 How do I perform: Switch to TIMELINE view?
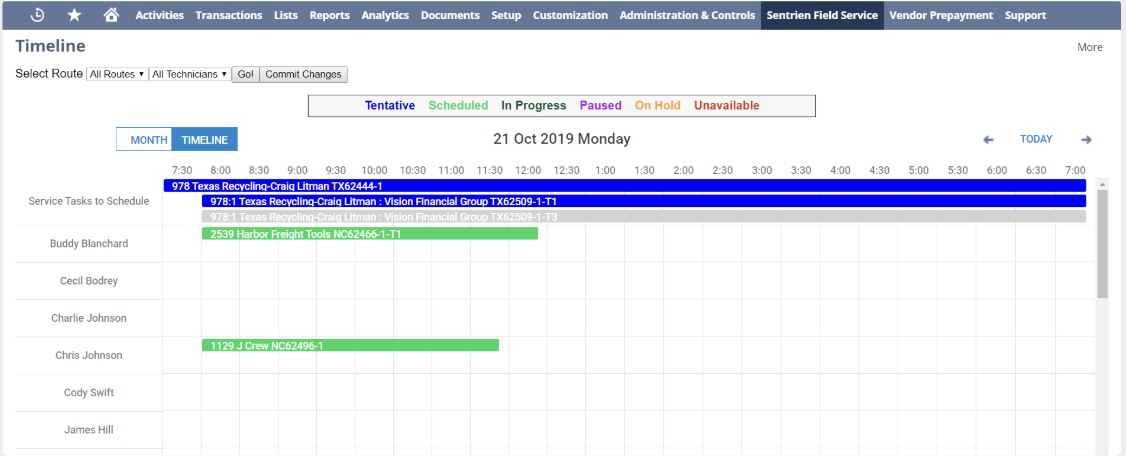click(204, 140)
